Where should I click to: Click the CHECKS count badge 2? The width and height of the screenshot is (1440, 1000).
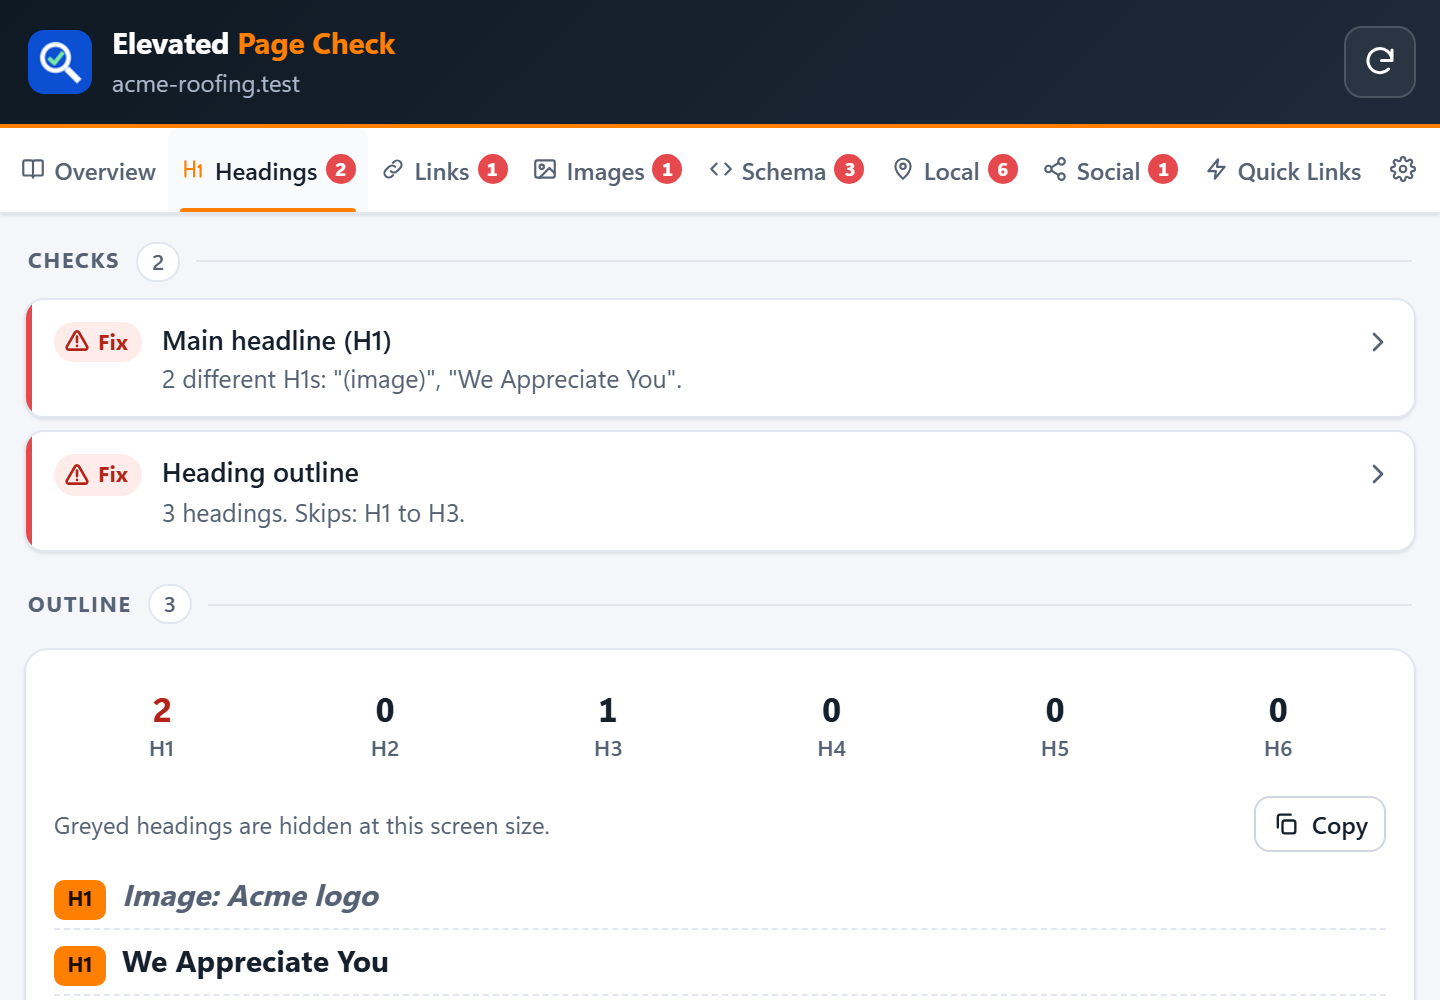coord(158,262)
